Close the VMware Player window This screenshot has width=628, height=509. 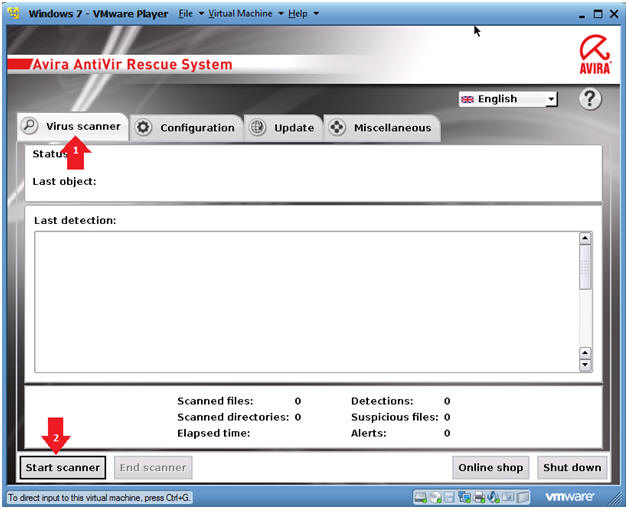pos(614,14)
